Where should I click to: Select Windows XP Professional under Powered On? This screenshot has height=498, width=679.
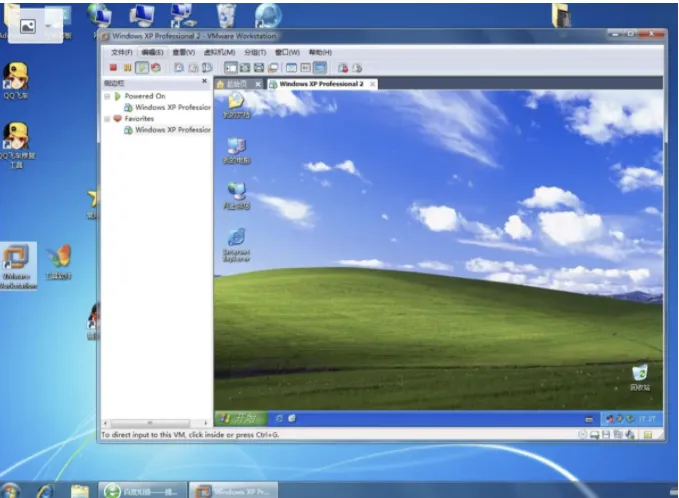(168, 107)
